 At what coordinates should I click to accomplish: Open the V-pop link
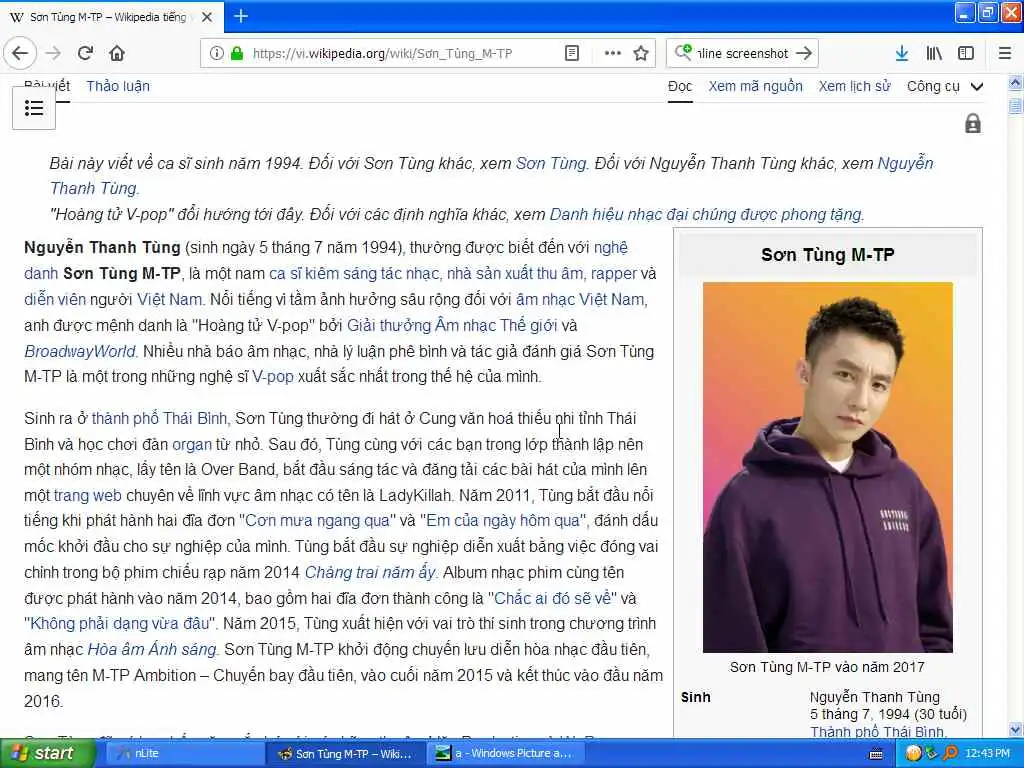coord(273,377)
